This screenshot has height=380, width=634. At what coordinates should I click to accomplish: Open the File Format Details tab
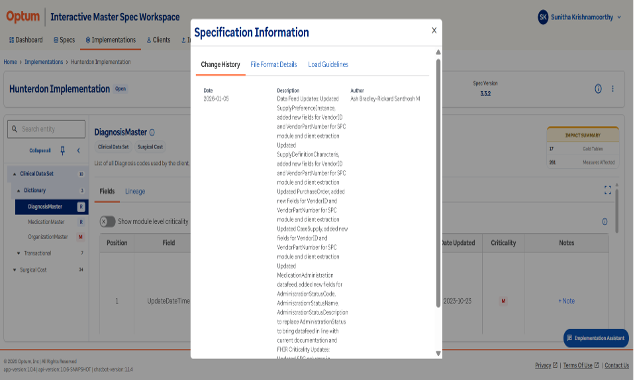click(x=274, y=65)
